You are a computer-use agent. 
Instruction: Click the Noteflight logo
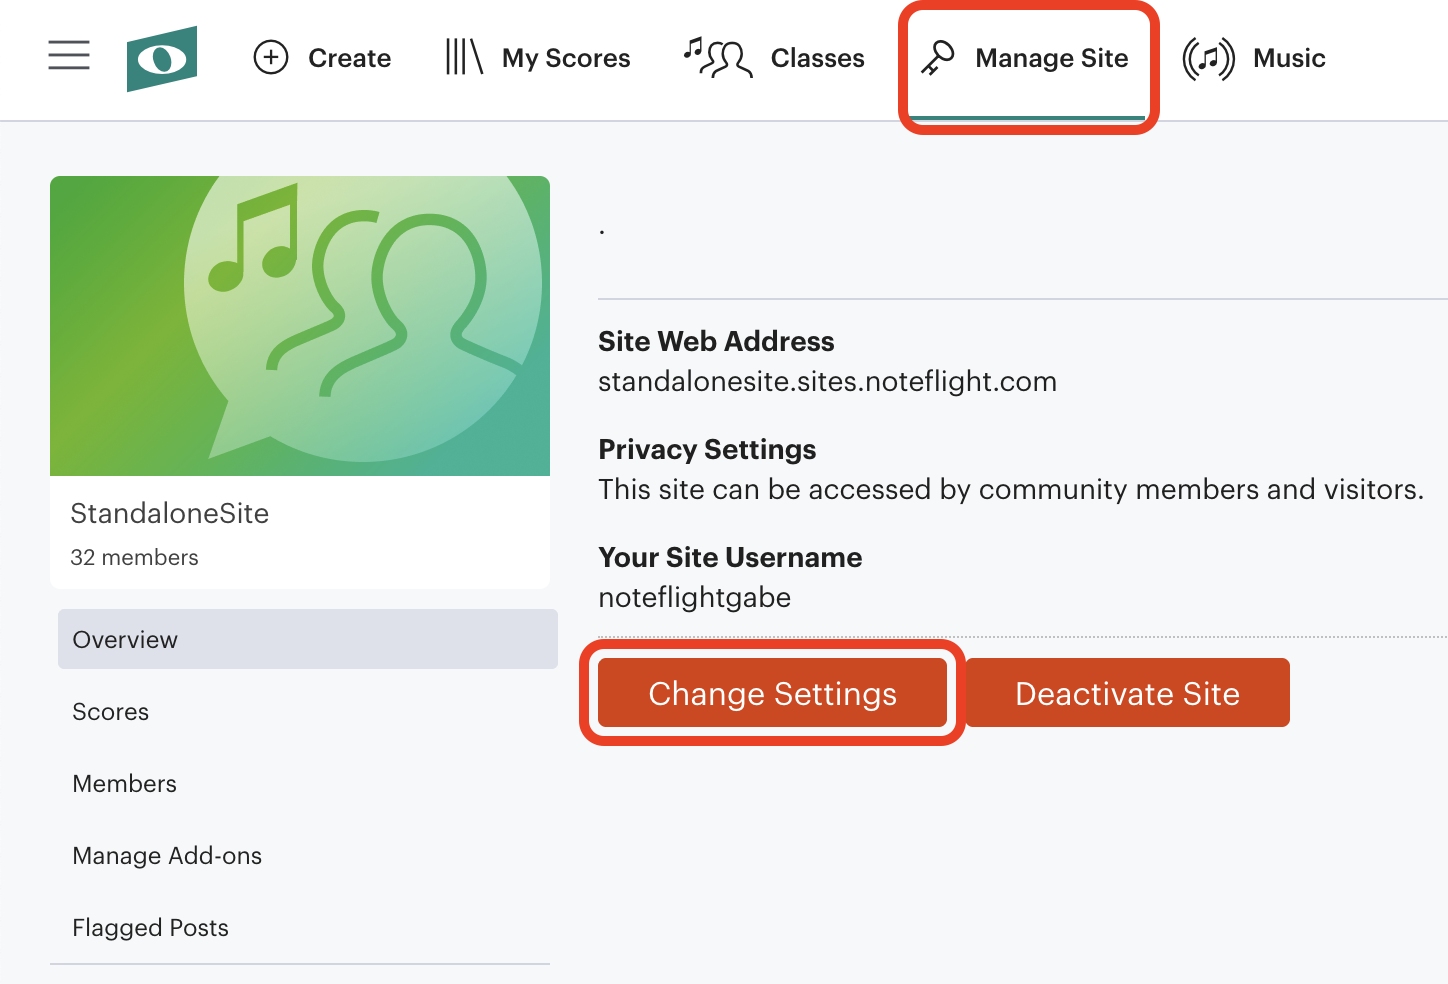pyautogui.click(x=162, y=58)
